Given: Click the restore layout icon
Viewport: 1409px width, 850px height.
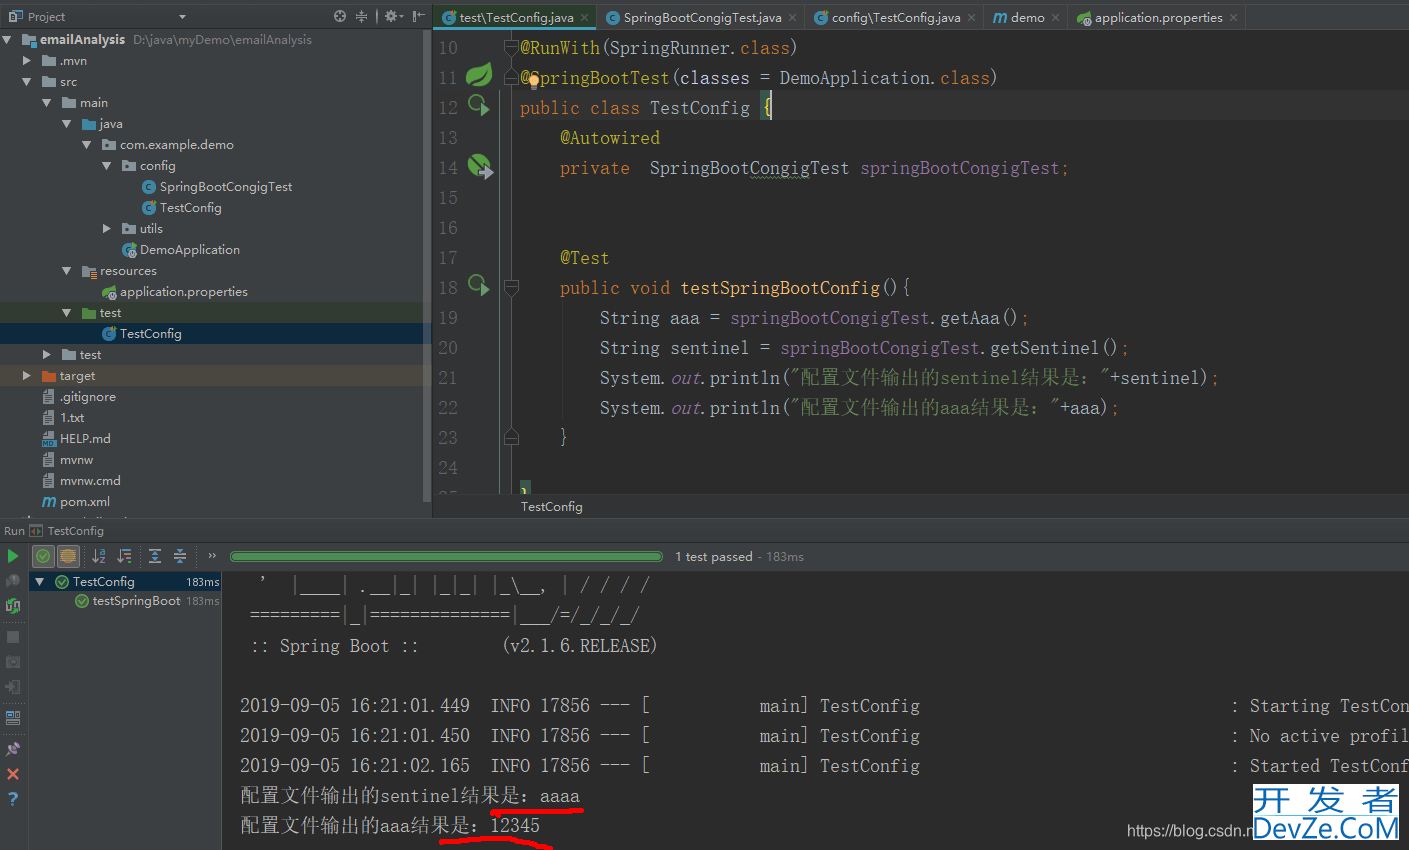Looking at the screenshot, I should tap(12, 717).
